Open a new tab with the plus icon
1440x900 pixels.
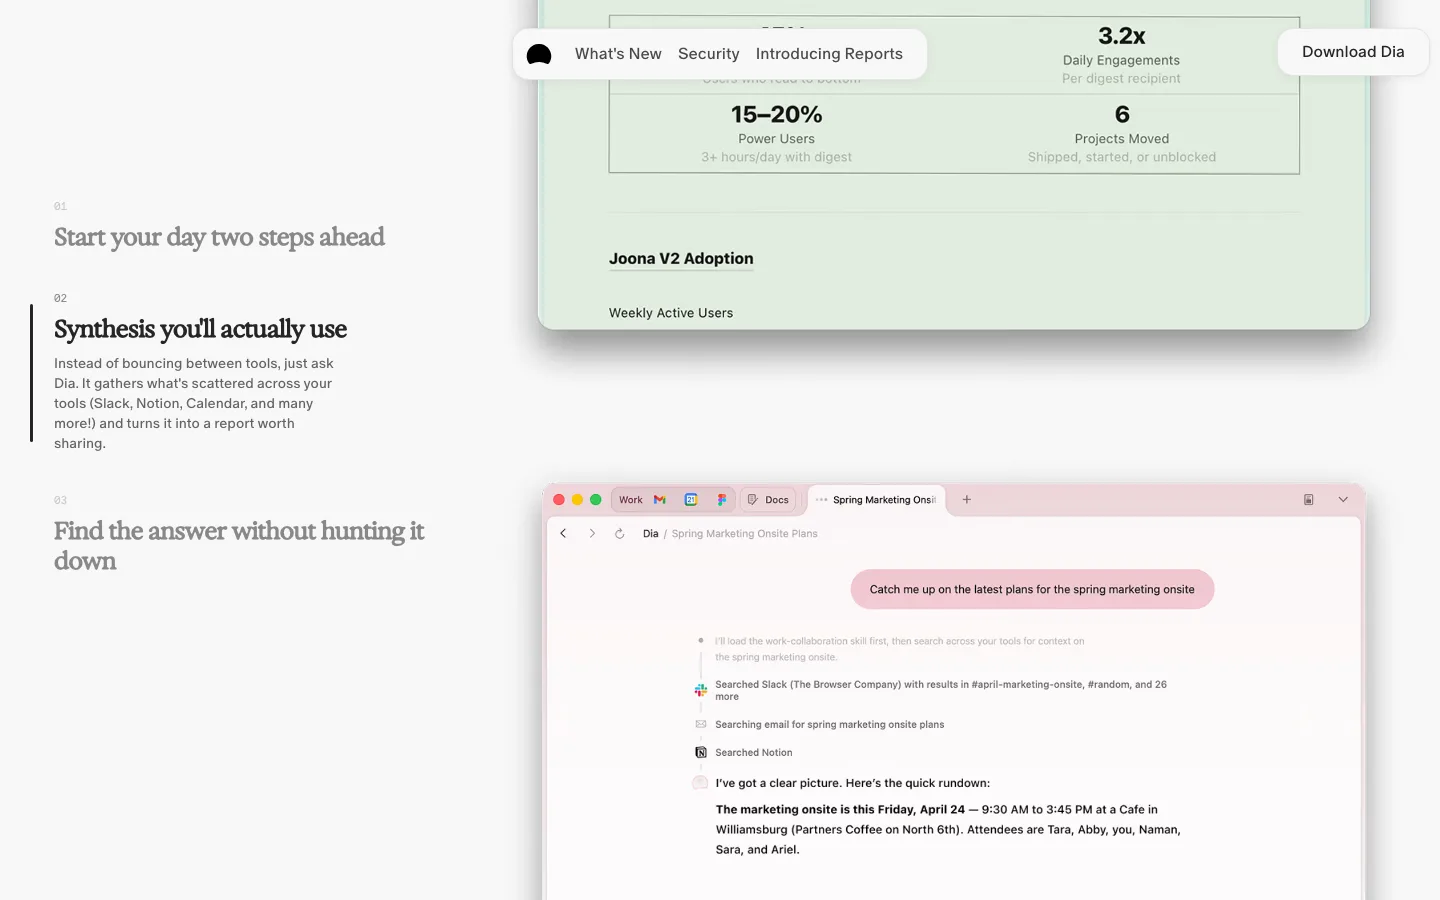(967, 499)
